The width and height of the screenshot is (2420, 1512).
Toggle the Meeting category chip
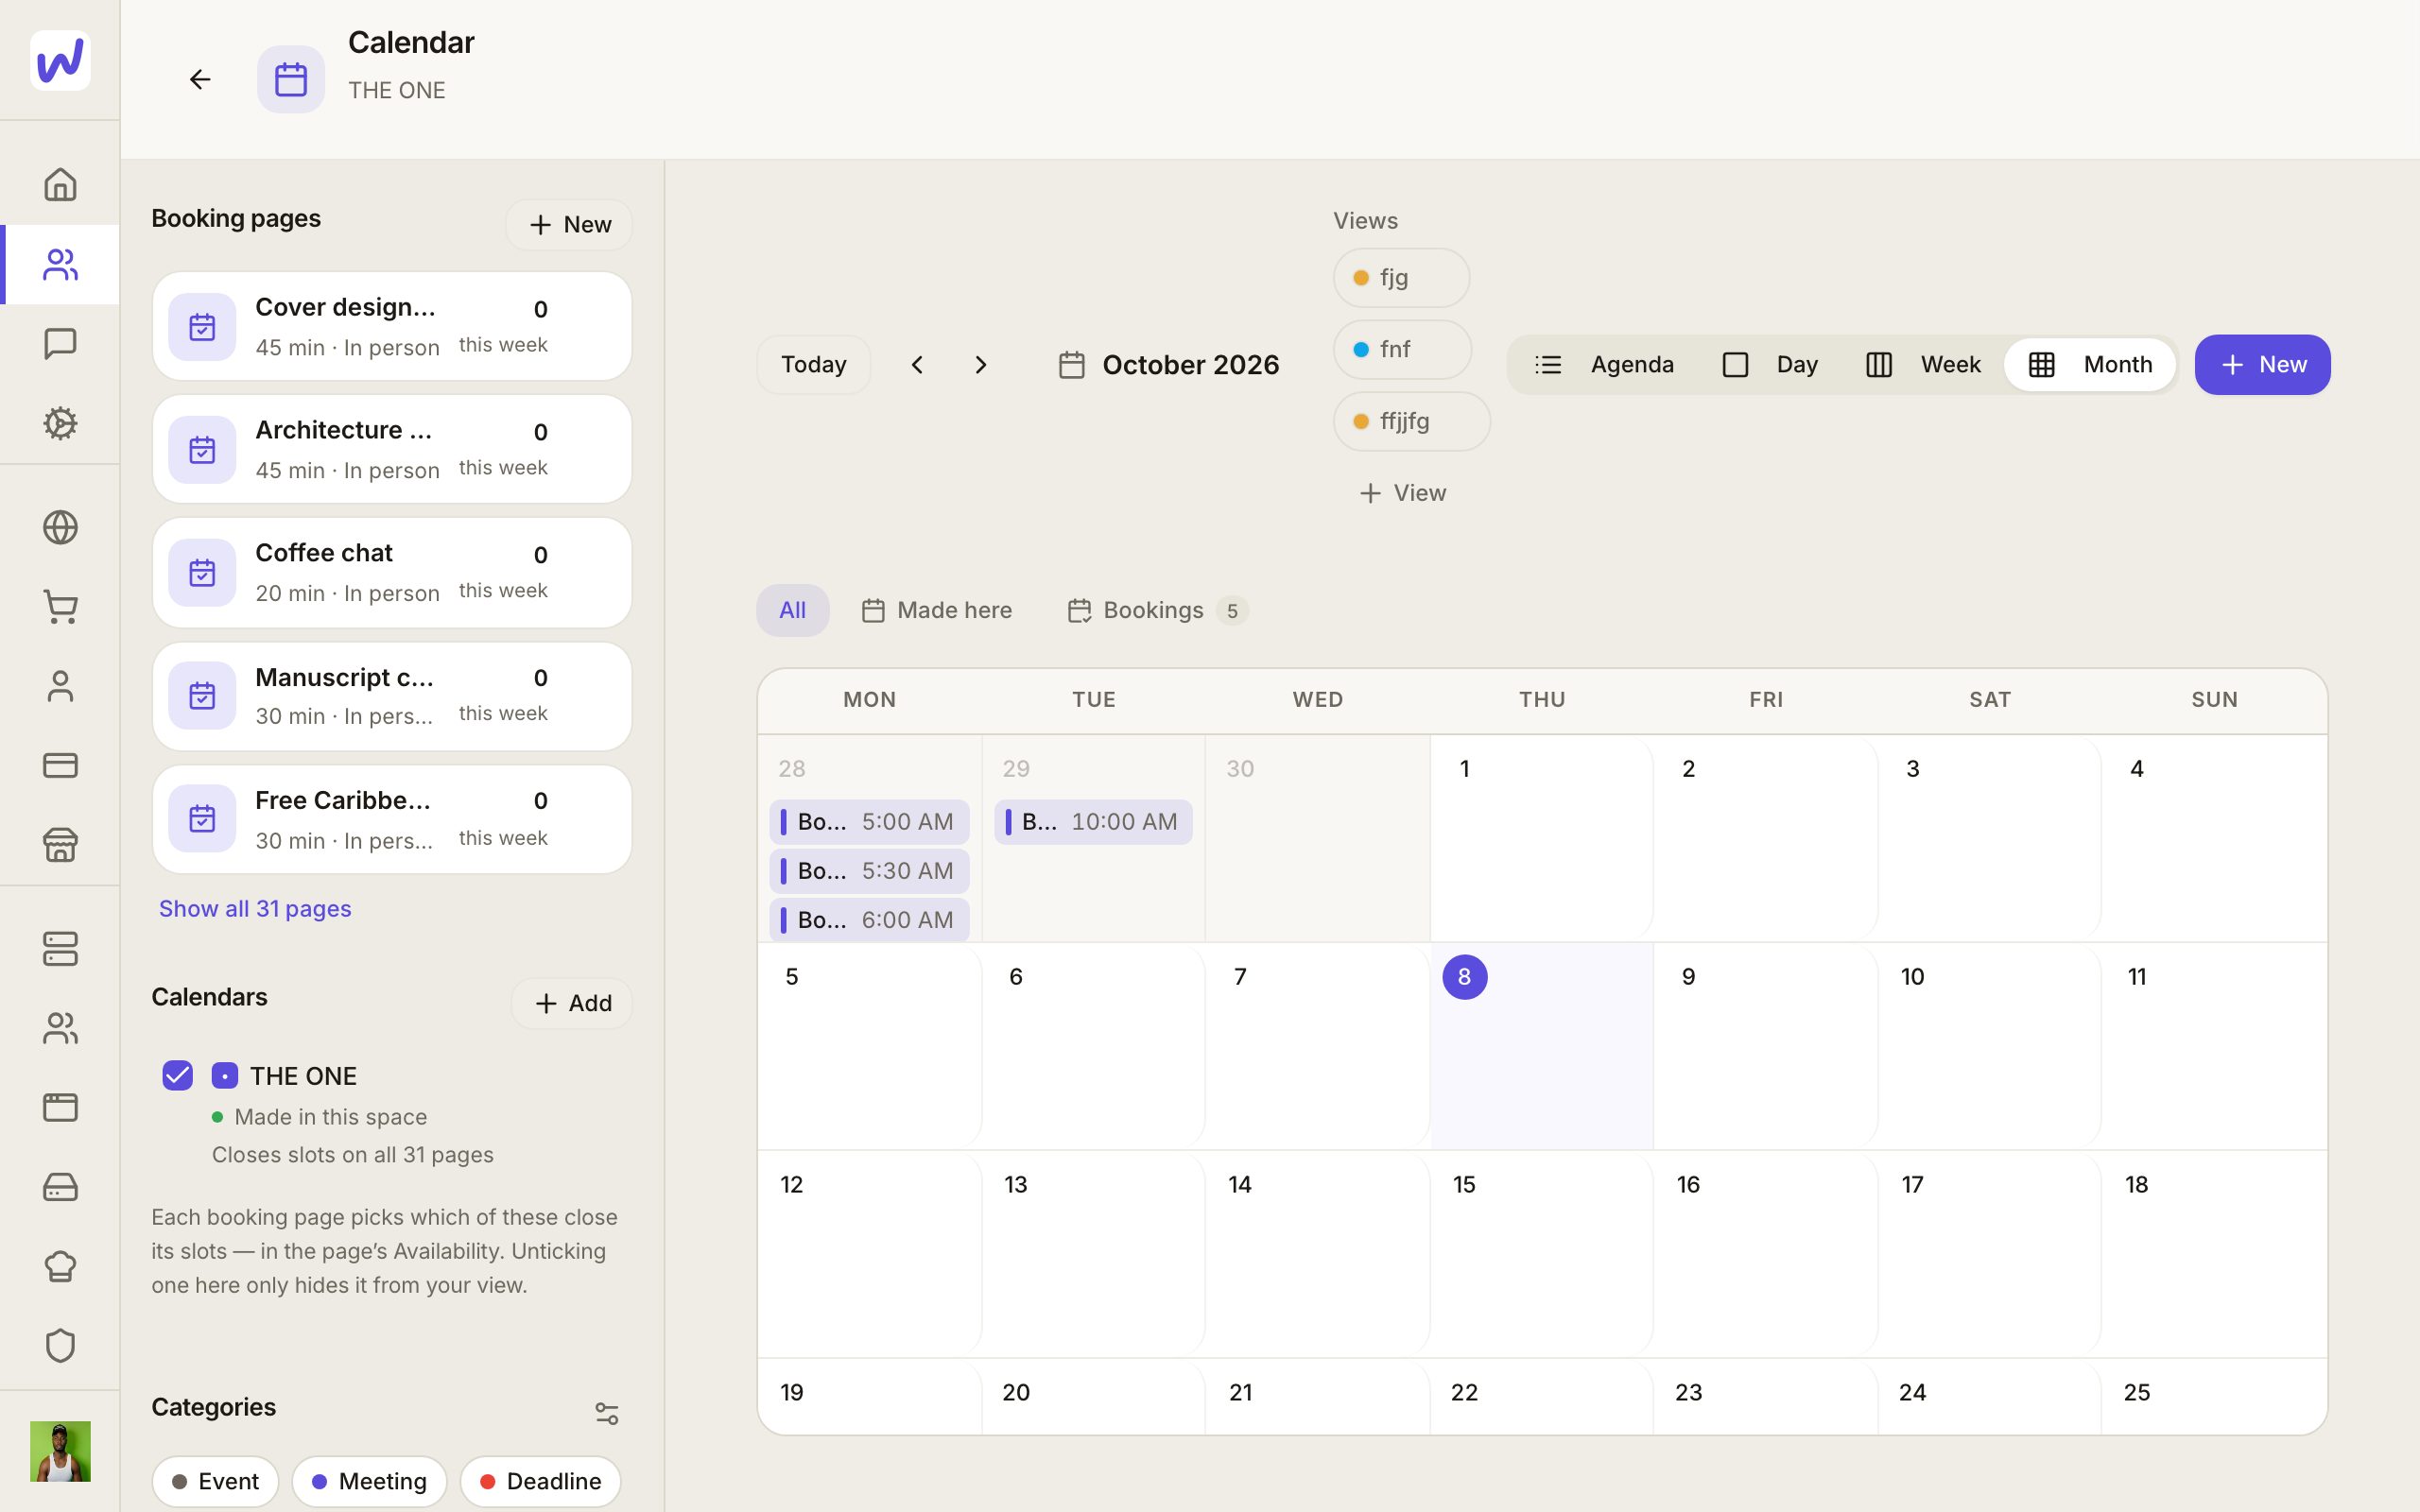point(369,1481)
